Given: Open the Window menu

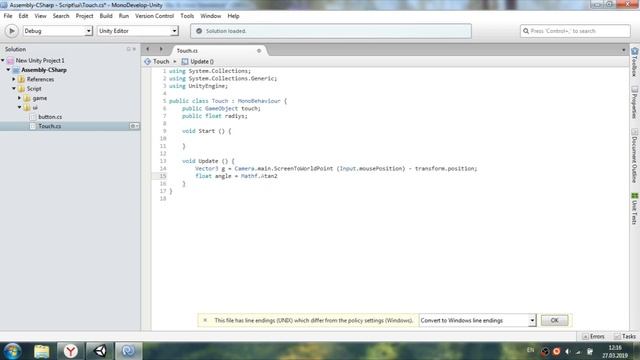Looking at the screenshot, I should (x=211, y=16).
